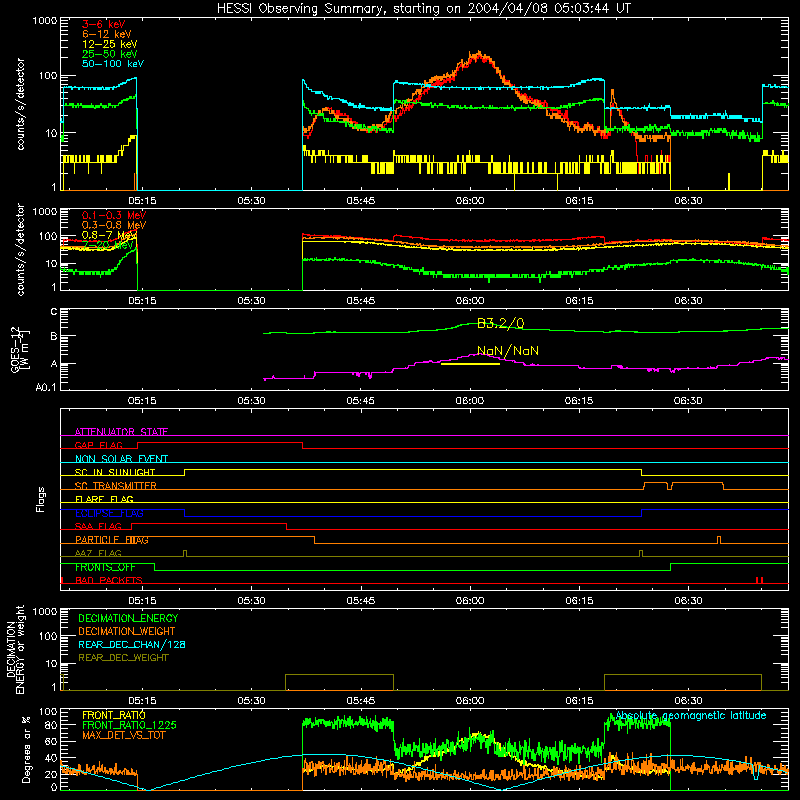
Task: Select the BAD_PACKETS flag label
Action: click(x=109, y=580)
